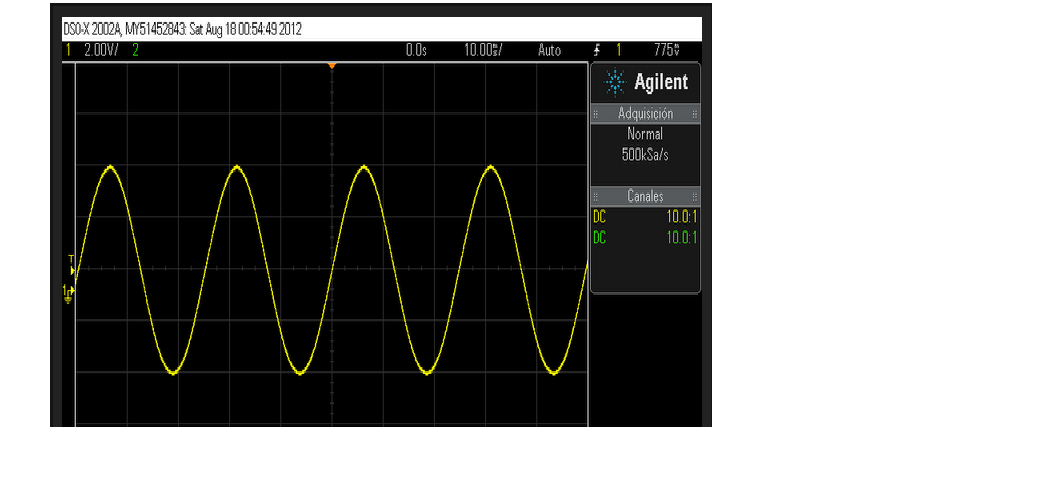Click the Normal acquisition mode text
This screenshot has height=500, width=1040.
coord(645,134)
